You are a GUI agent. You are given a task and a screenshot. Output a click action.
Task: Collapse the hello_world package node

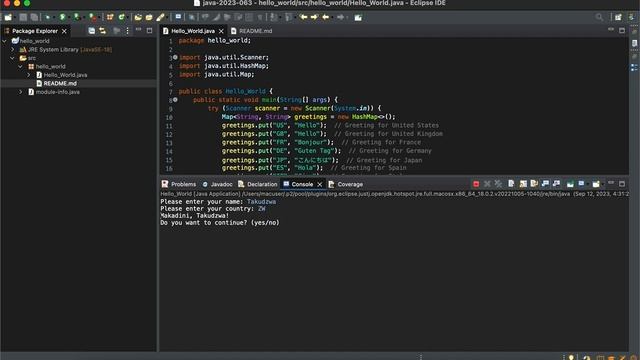(x=20, y=66)
